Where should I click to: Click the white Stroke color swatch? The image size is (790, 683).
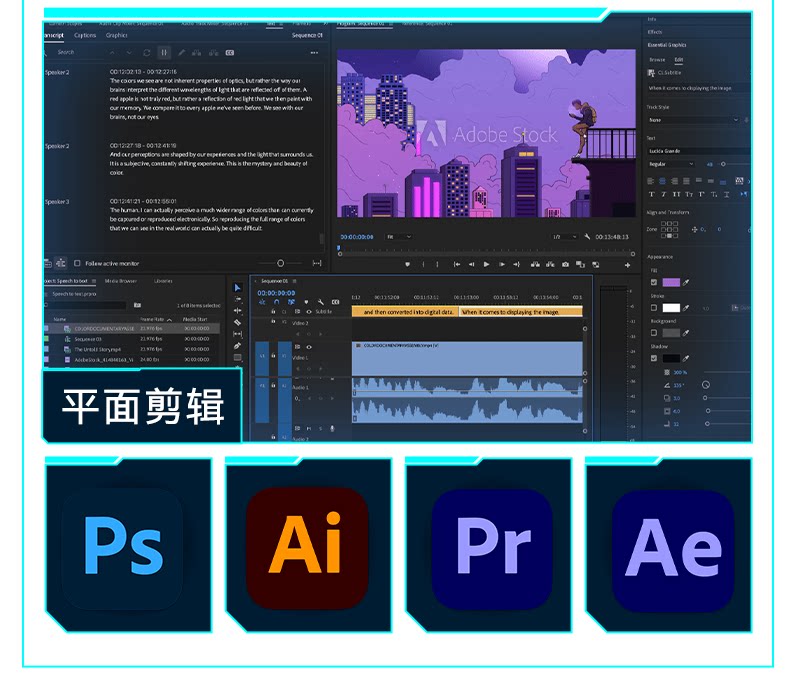[x=671, y=307]
